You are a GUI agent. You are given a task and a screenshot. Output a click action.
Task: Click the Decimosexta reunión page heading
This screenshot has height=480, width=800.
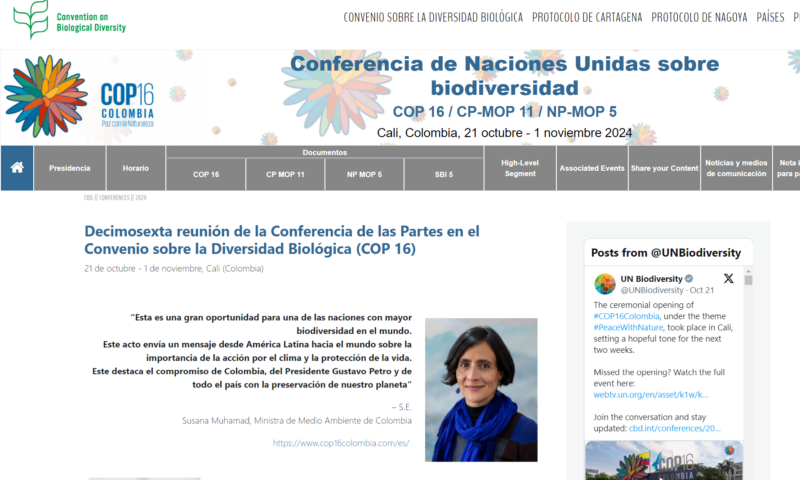click(x=282, y=240)
